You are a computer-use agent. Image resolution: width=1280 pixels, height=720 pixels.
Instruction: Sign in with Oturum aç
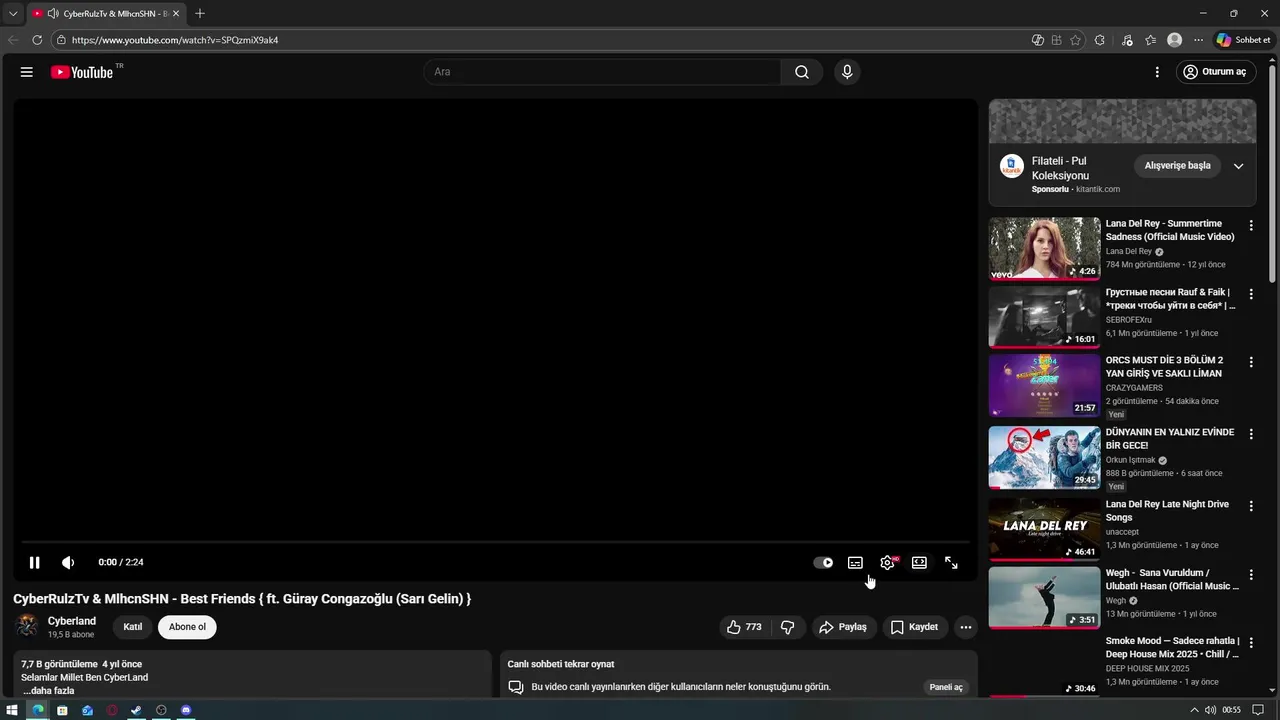pos(1216,72)
